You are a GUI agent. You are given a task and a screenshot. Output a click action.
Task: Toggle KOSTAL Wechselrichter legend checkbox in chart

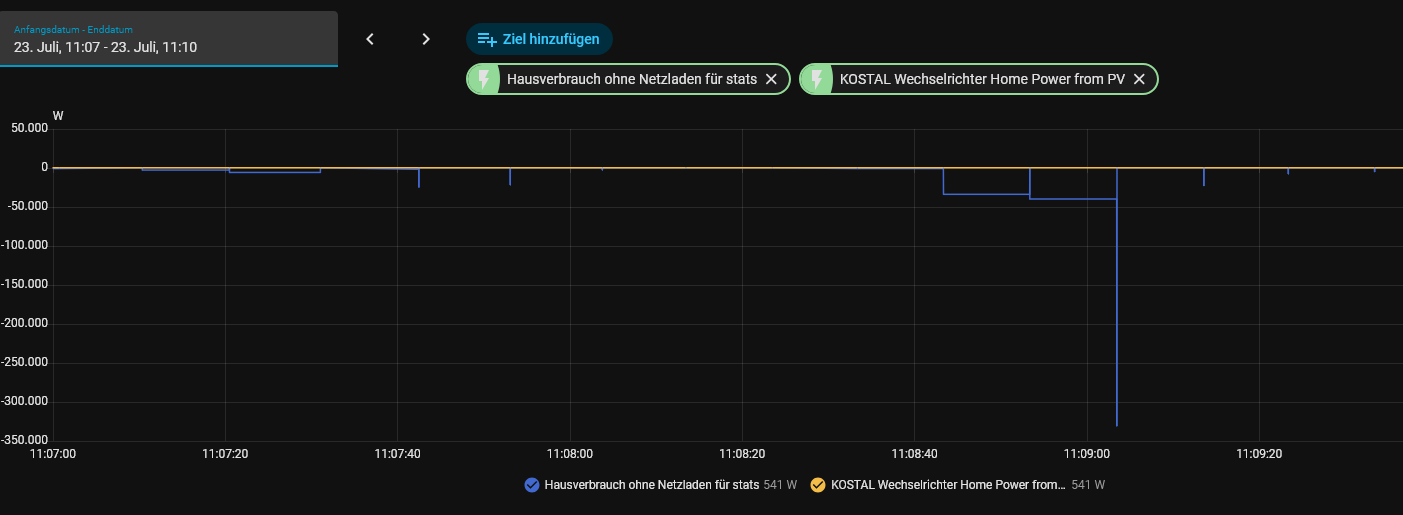pos(818,485)
